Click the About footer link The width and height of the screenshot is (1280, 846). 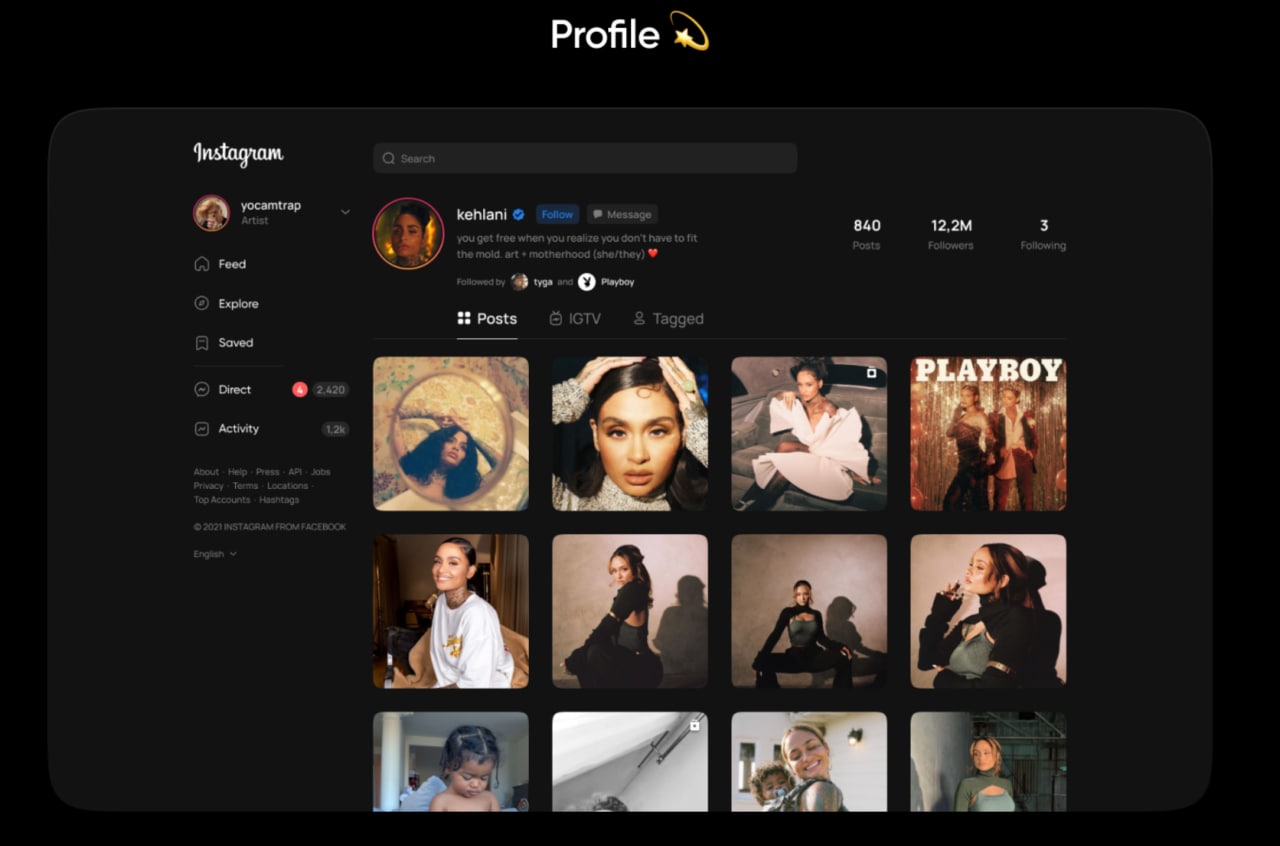click(206, 472)
